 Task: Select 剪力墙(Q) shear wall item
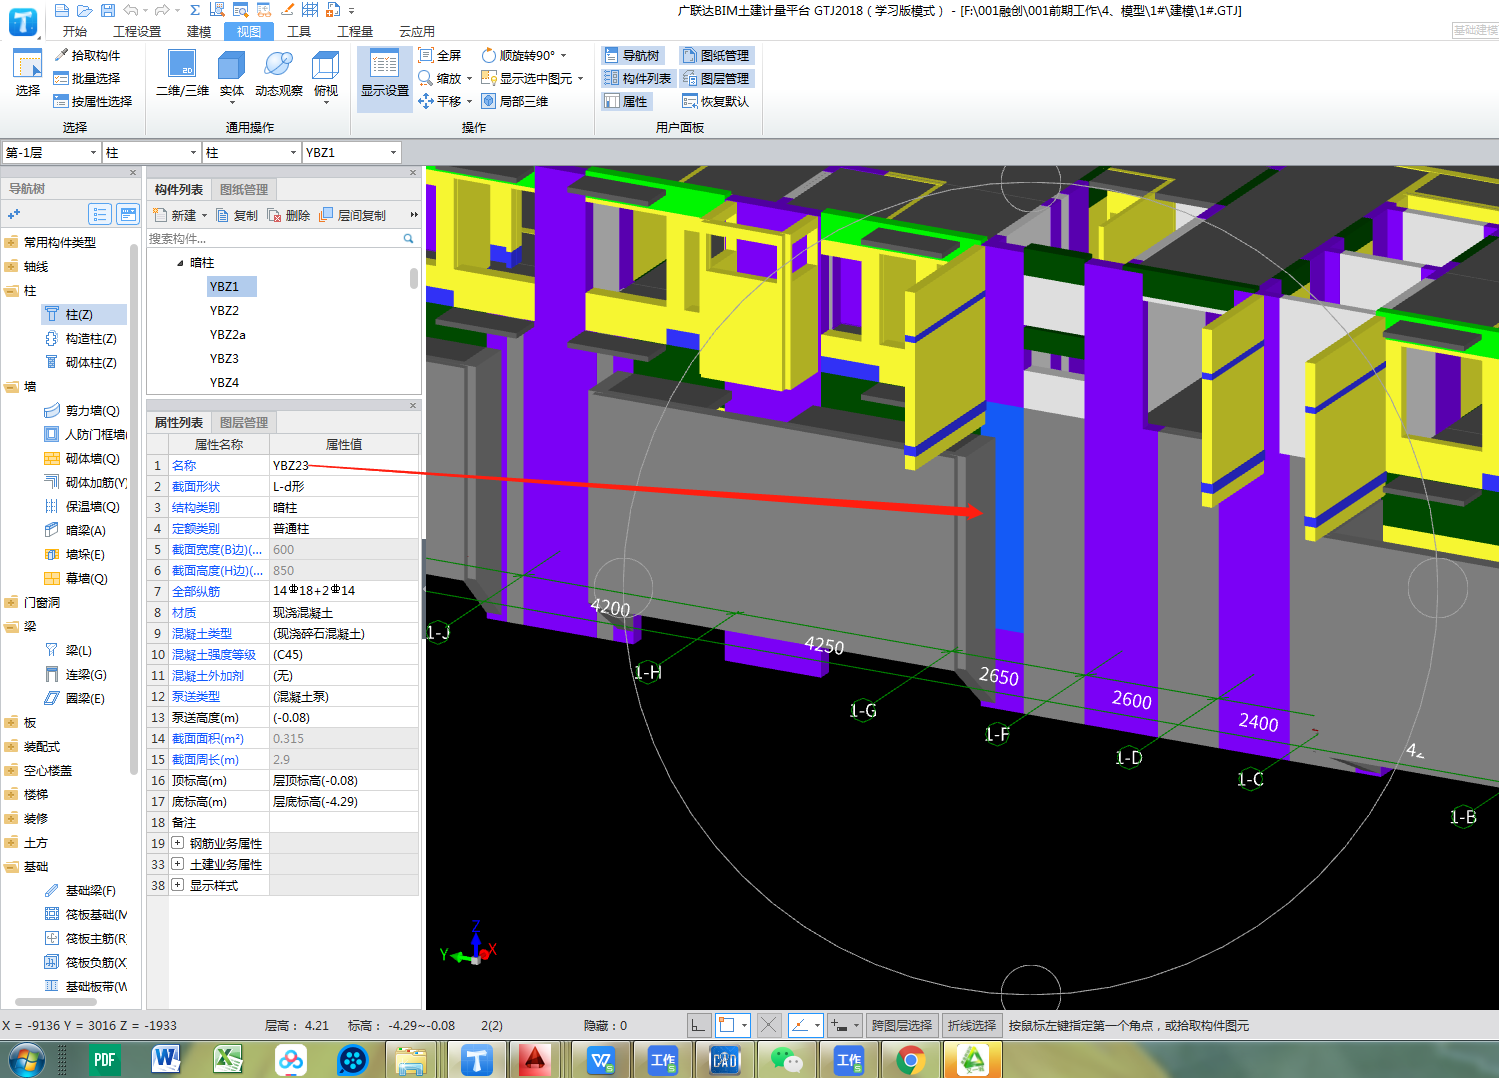tap(84, 410)
